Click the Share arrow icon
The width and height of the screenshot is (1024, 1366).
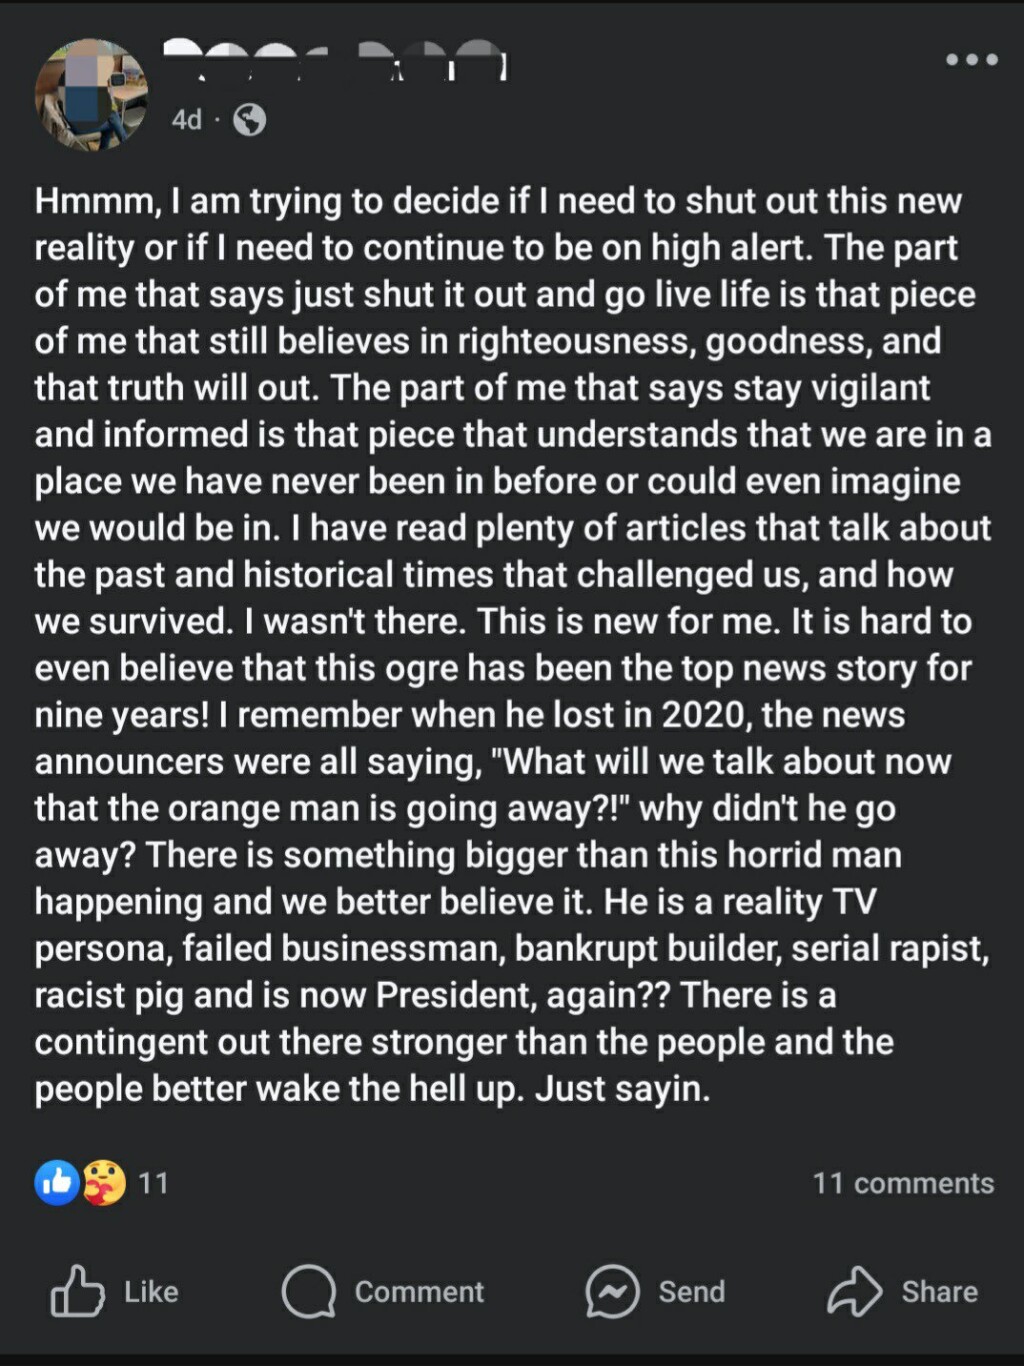pos(854,1291)
